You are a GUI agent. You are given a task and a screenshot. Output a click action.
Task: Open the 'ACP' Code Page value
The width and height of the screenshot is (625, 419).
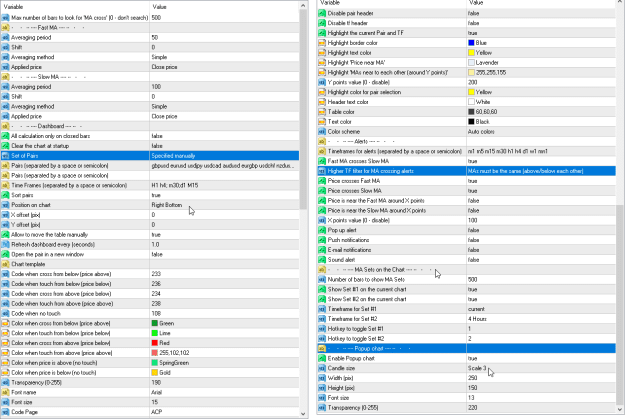pos(157,412)
